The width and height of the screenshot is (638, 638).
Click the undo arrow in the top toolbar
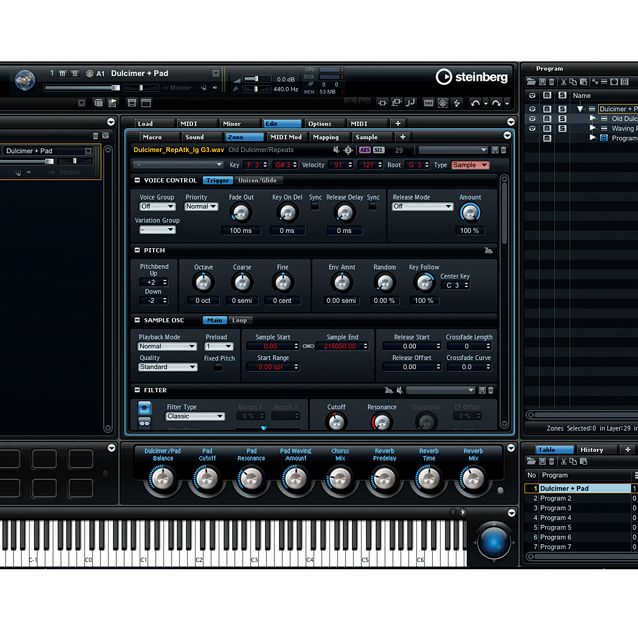[475, 103]
